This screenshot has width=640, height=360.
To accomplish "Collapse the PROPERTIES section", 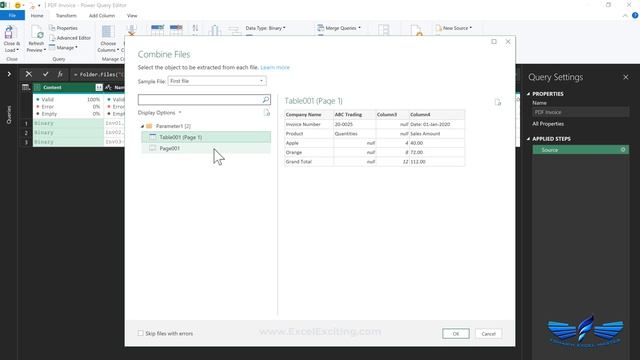I will click(x=528, y=94).
